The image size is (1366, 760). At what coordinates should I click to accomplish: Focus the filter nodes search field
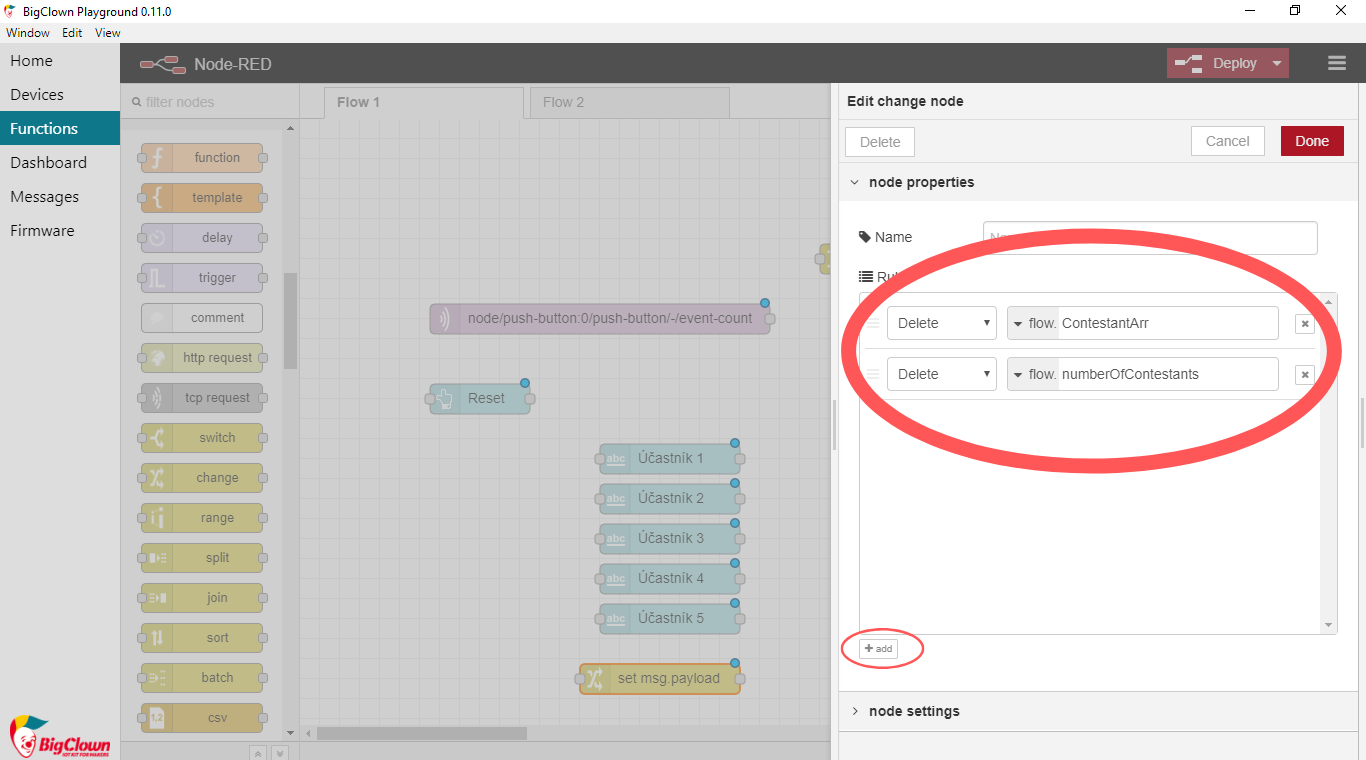point(210,102)
